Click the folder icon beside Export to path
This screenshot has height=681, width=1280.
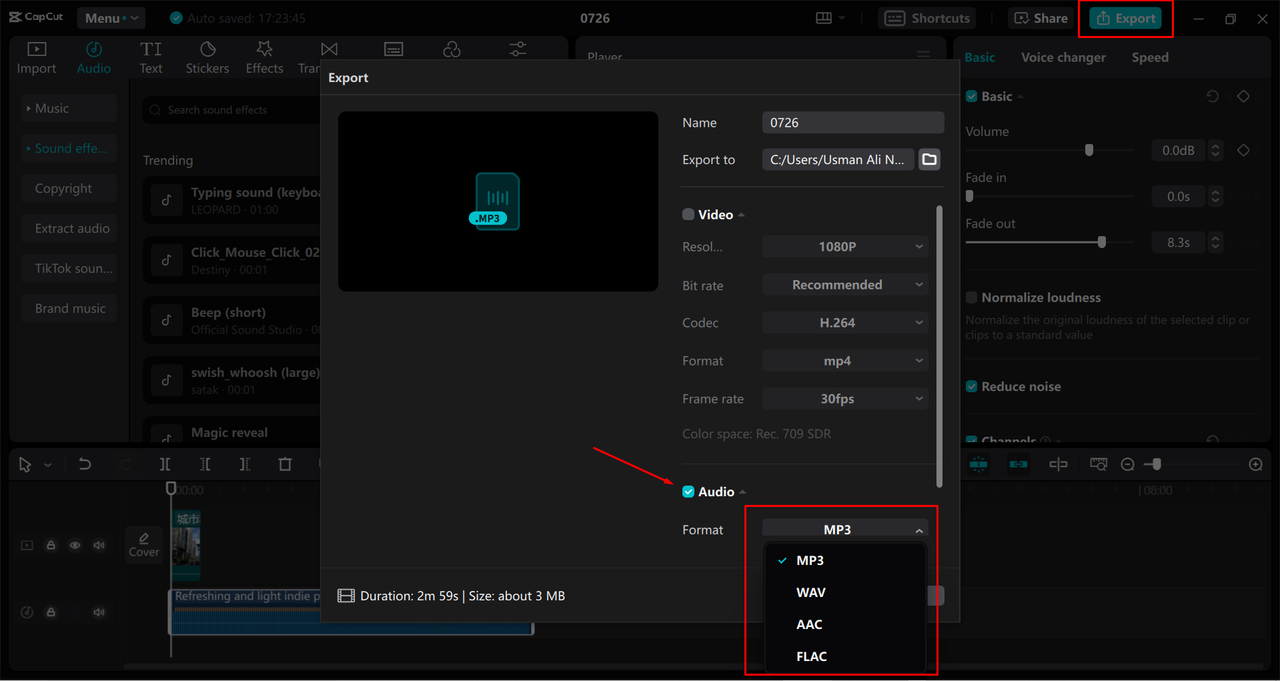coord(929,159)
